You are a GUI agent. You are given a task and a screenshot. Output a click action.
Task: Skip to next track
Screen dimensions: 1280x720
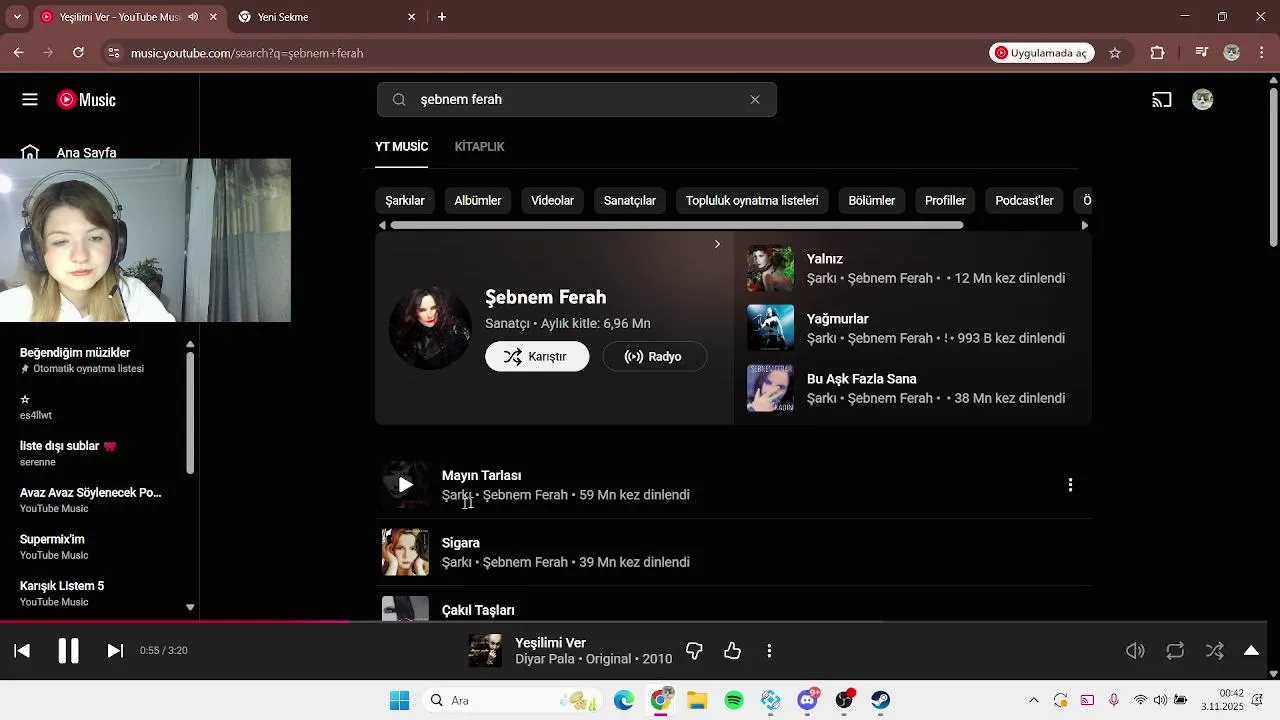tap(115, 651)
